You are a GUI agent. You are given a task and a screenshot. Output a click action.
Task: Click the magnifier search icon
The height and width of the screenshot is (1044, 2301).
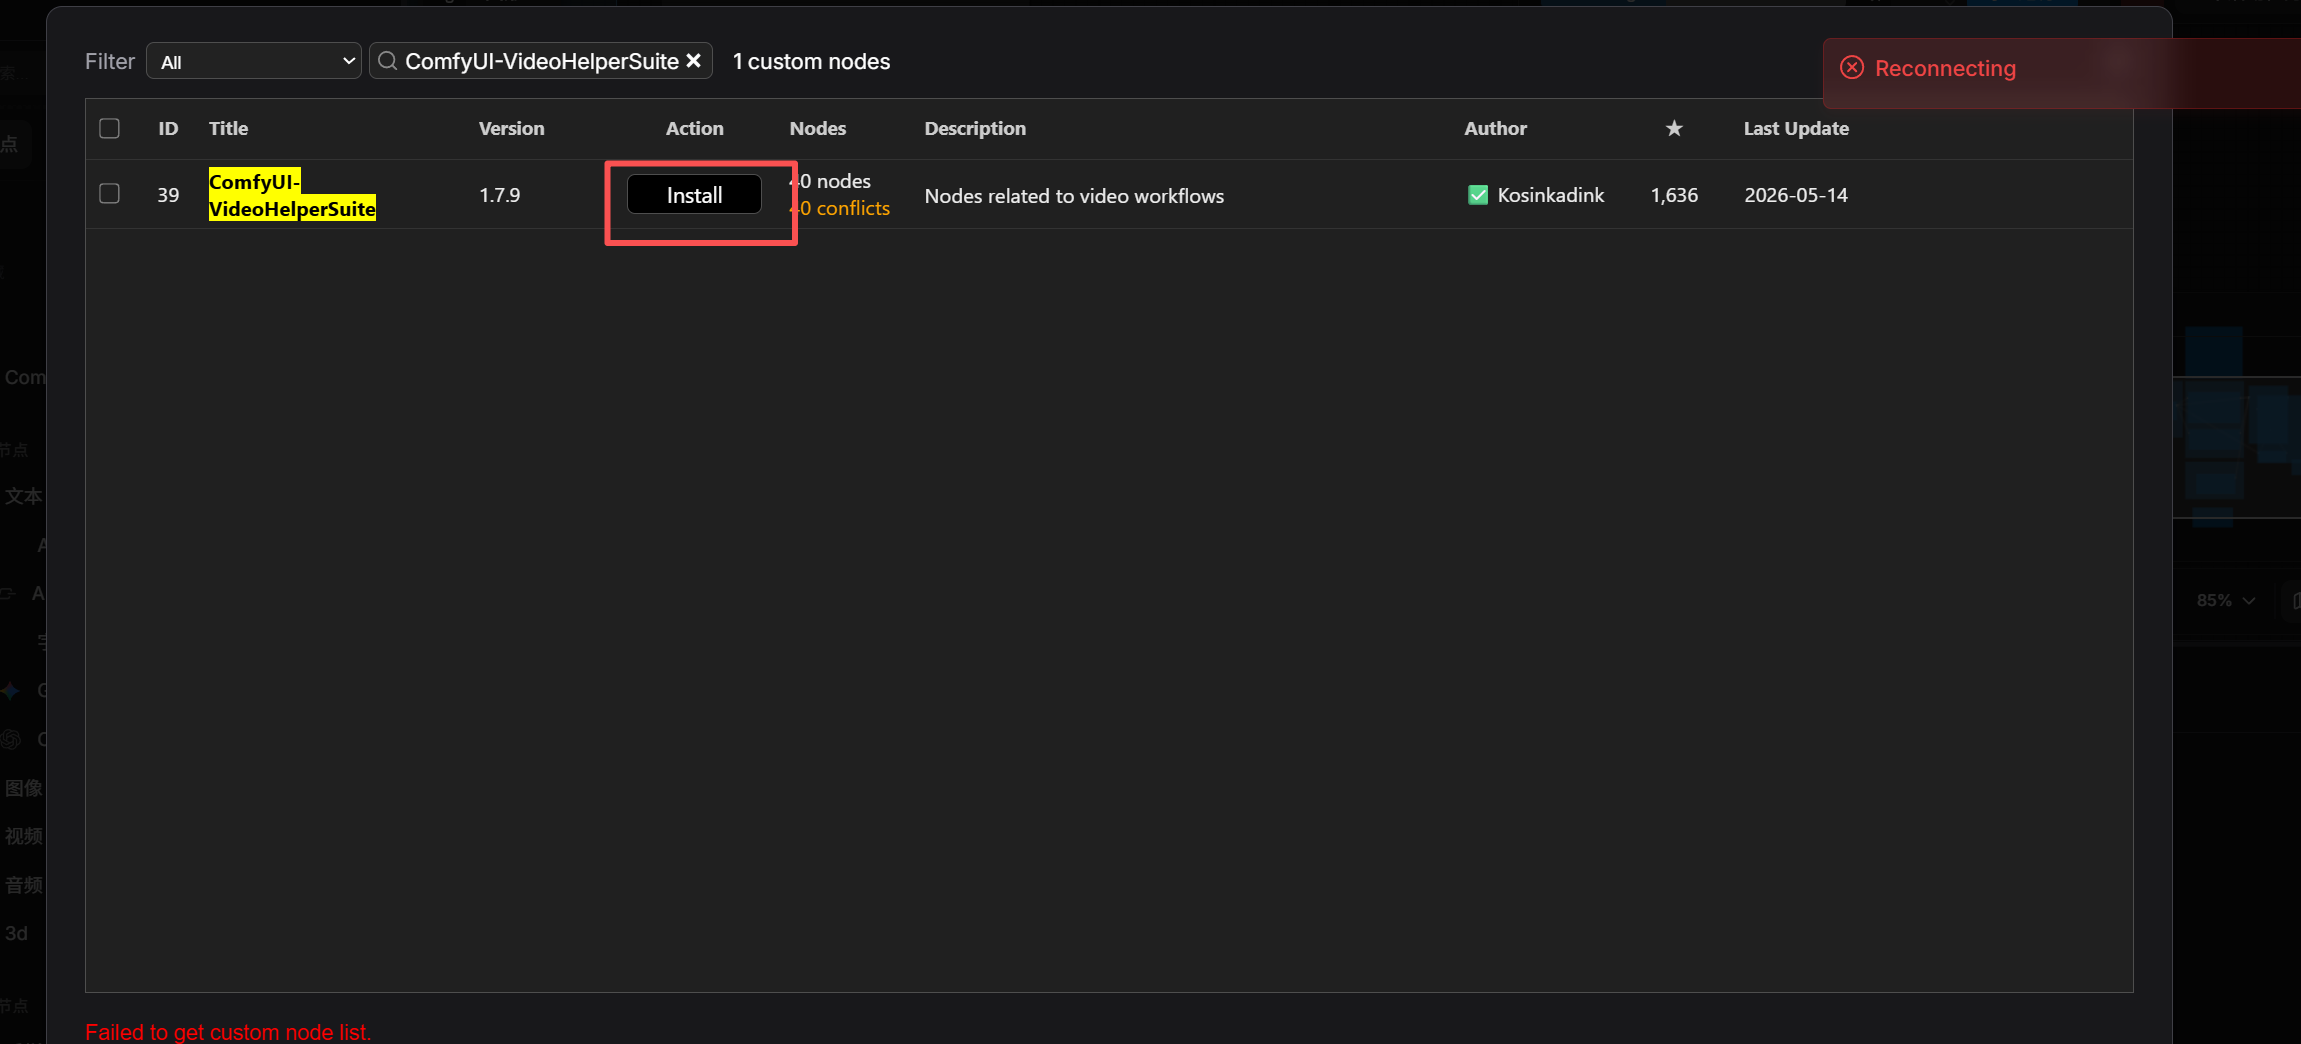(x=387, y=61)
